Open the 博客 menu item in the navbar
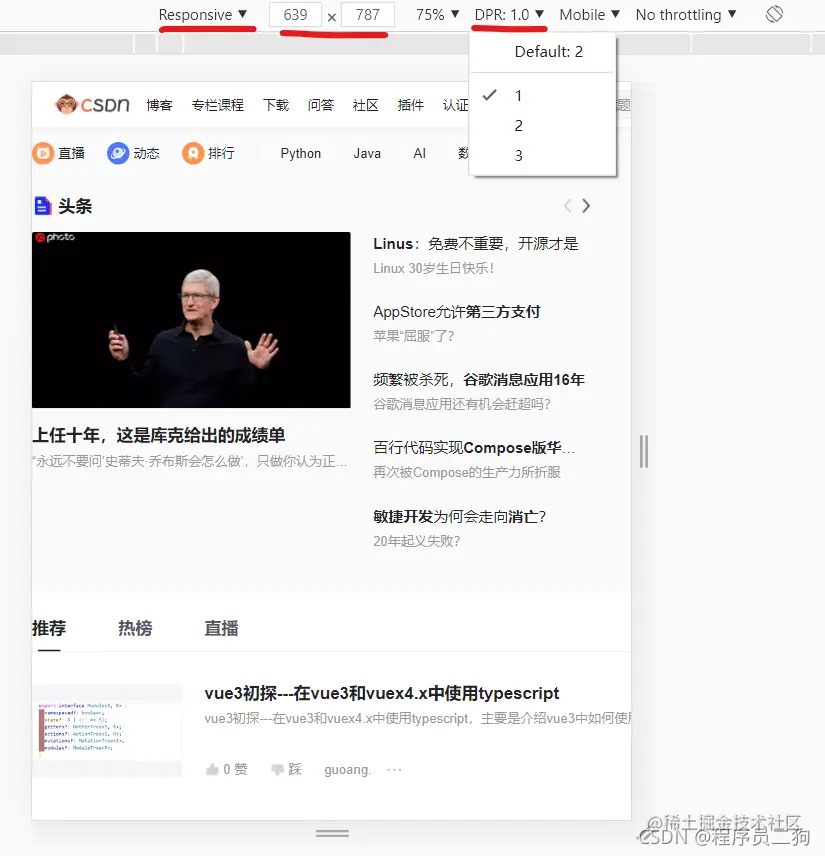The height and width of the screenshot is (856, 825). click(x=161, y=104)
